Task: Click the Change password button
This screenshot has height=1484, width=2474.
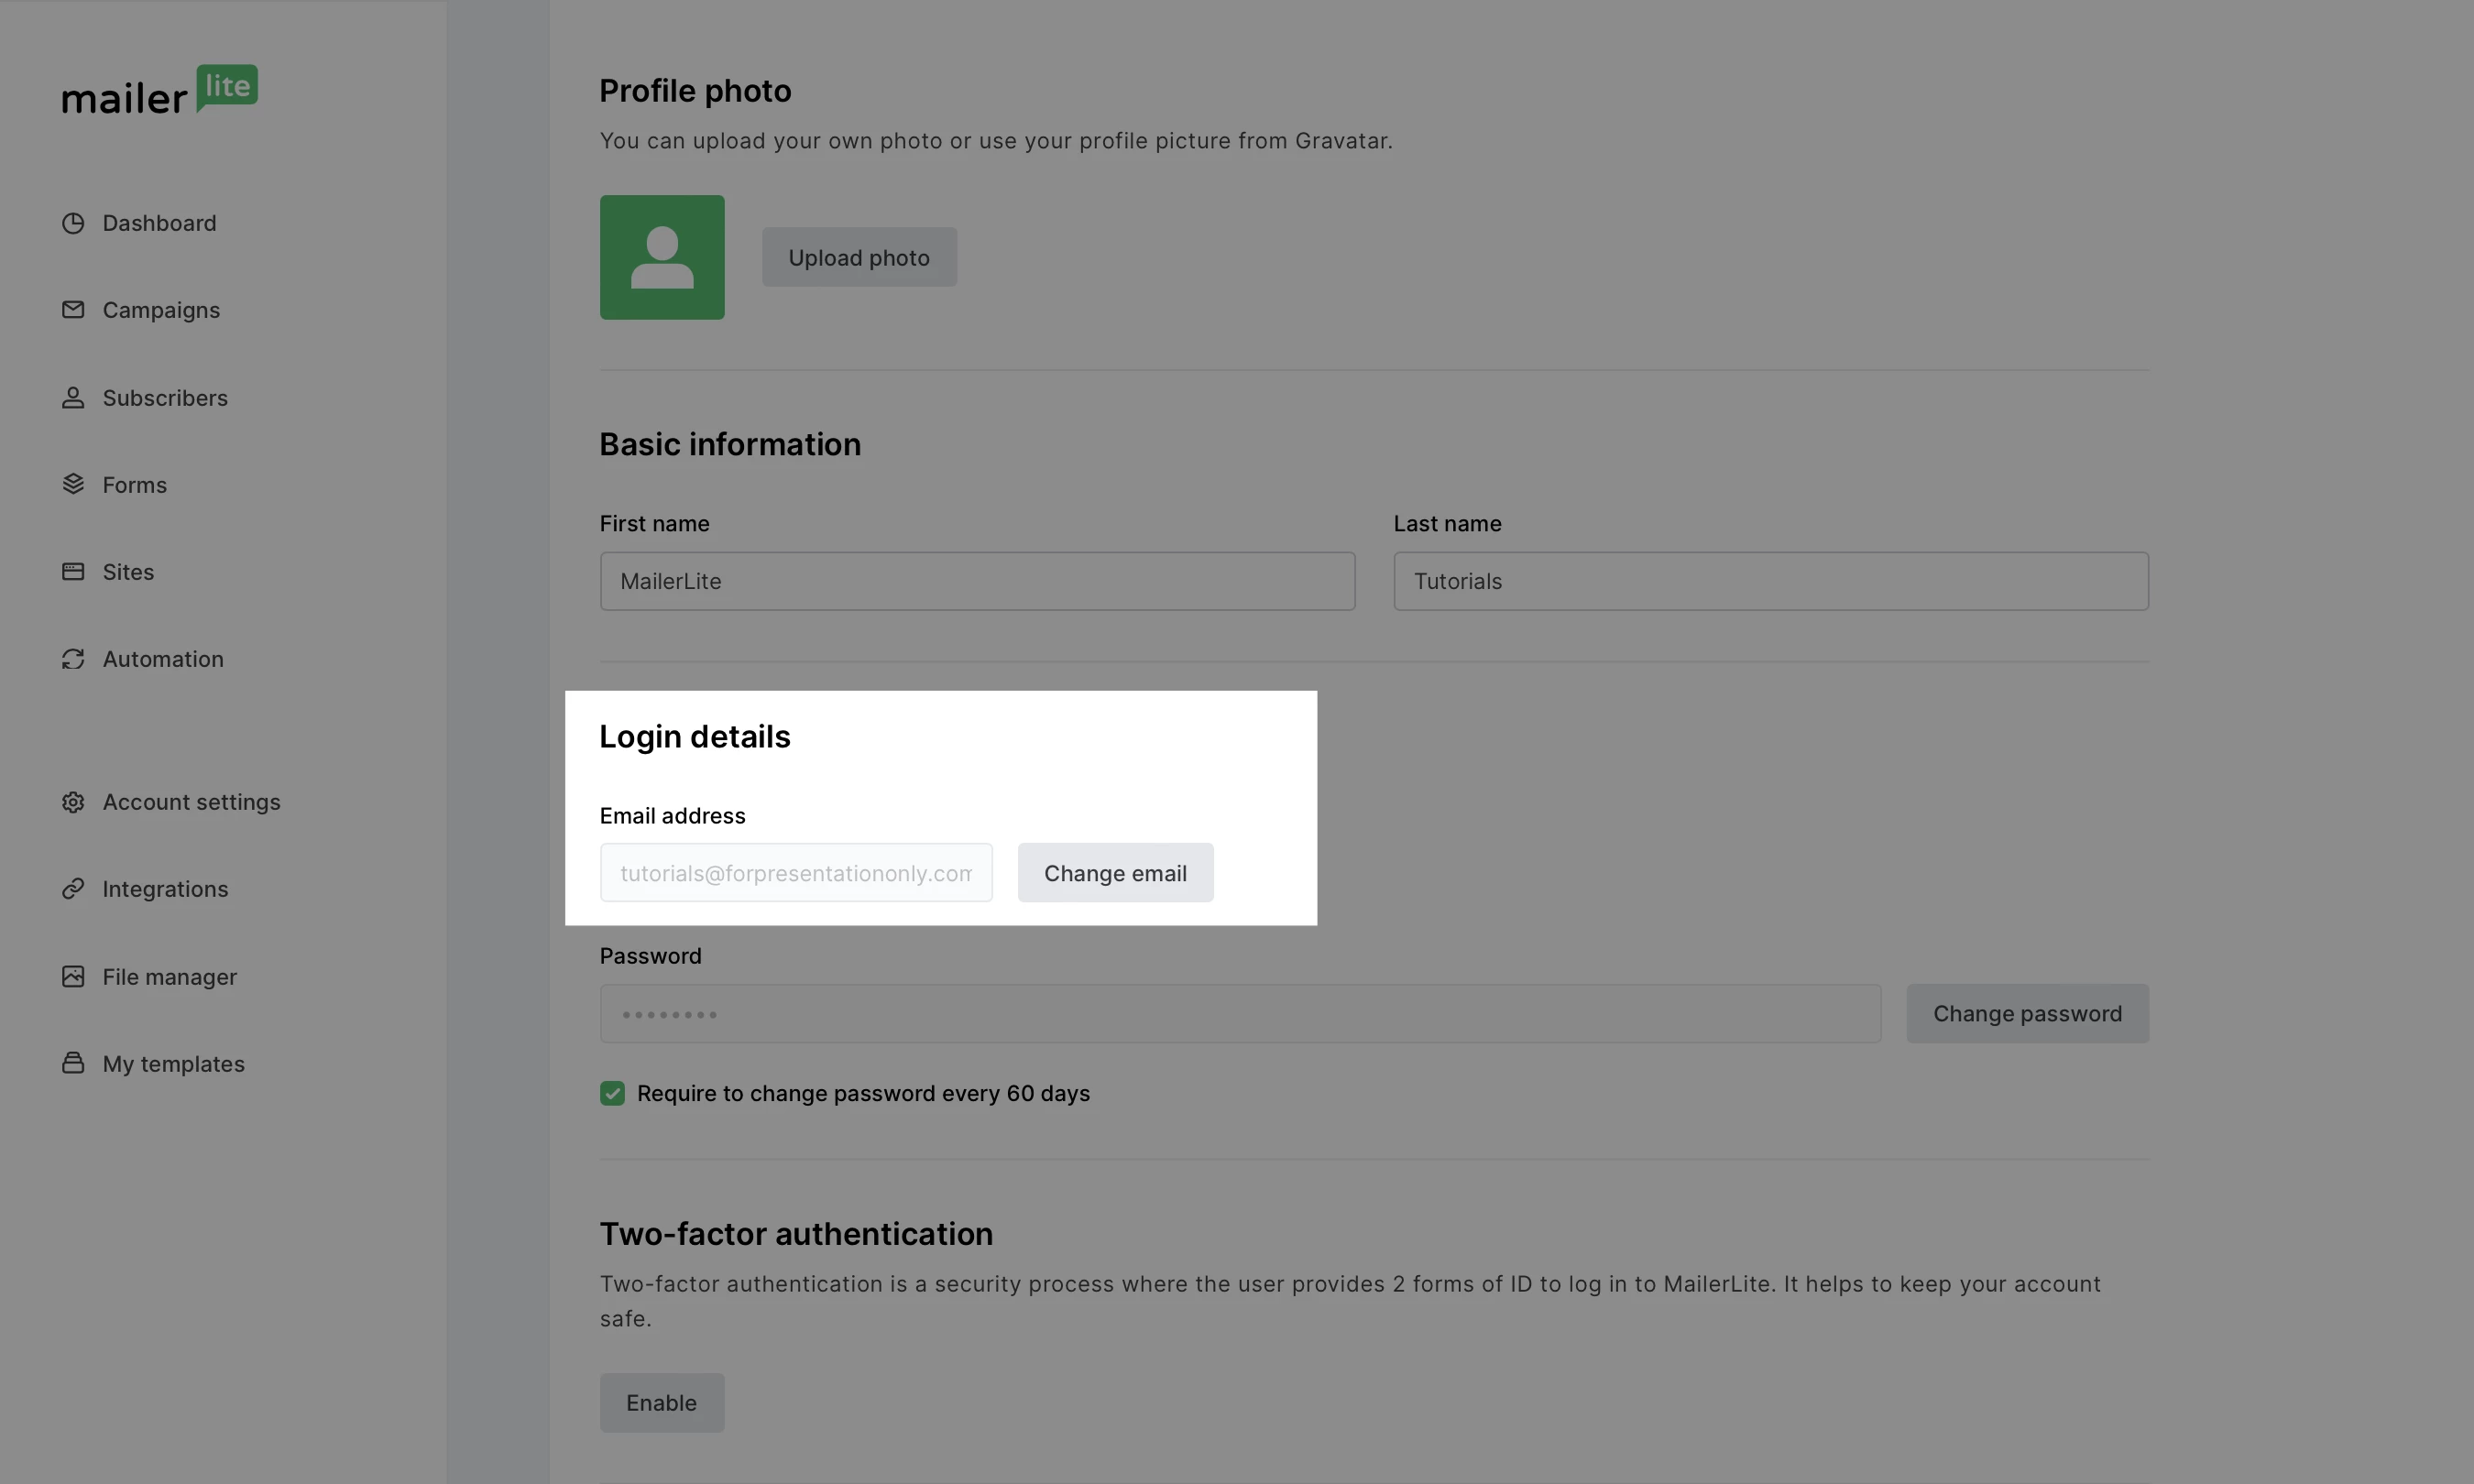Action: click(x=2026, y=1014)
